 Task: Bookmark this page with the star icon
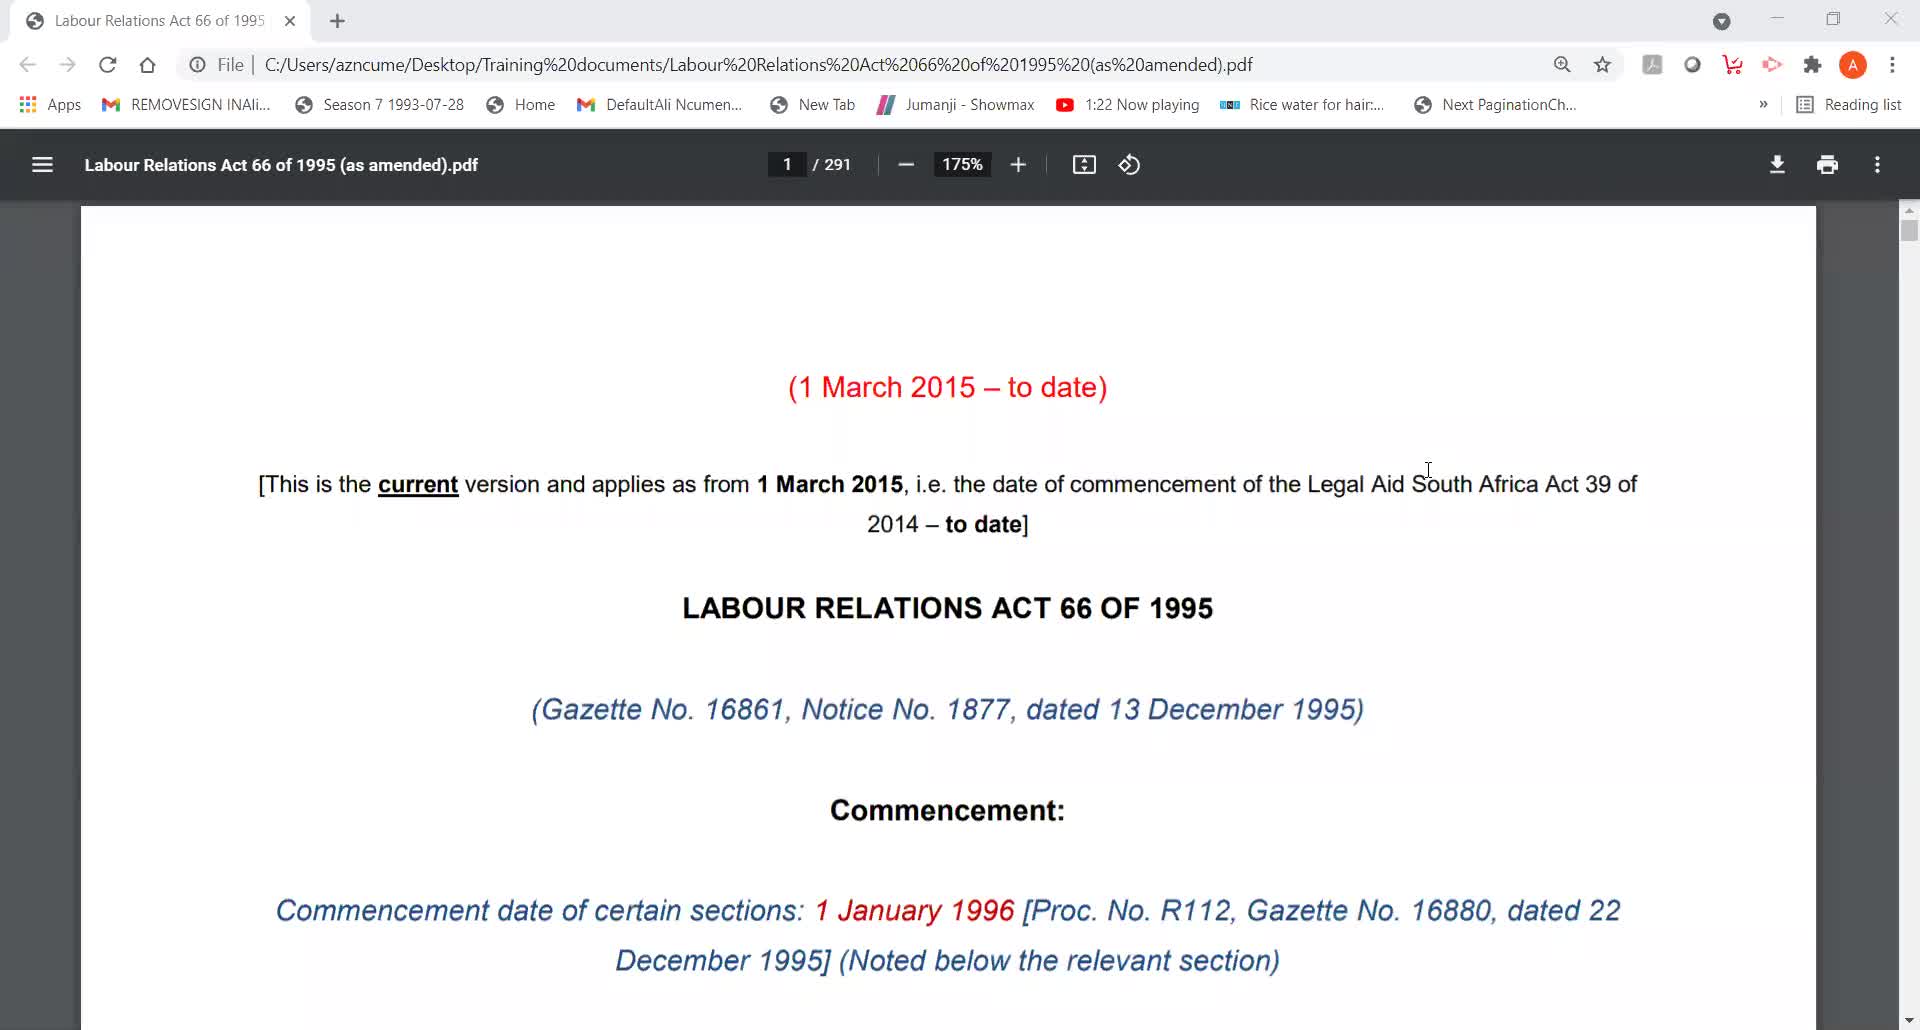point(1602,65)
